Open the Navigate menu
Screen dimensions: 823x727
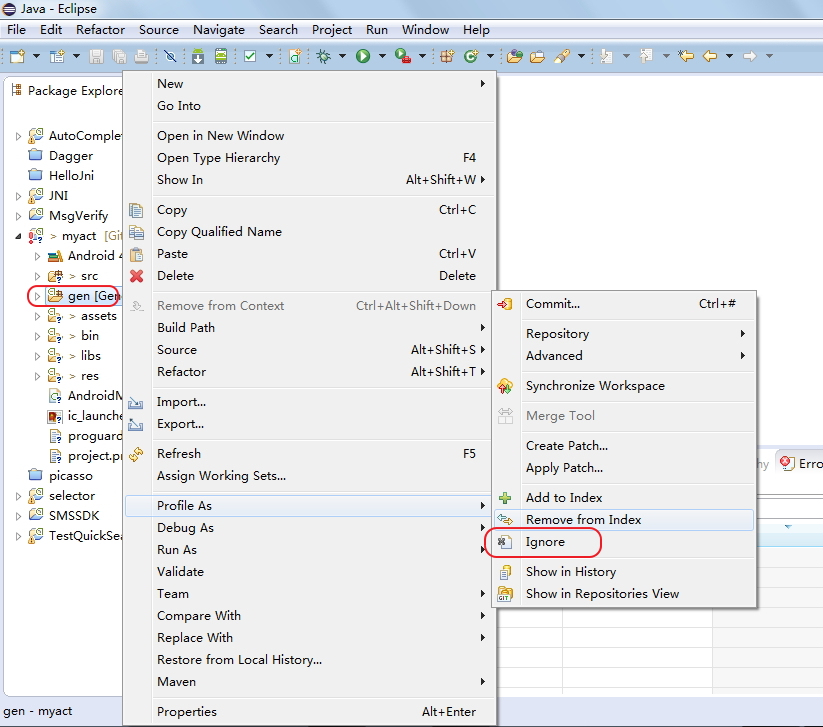coord(219,30)
